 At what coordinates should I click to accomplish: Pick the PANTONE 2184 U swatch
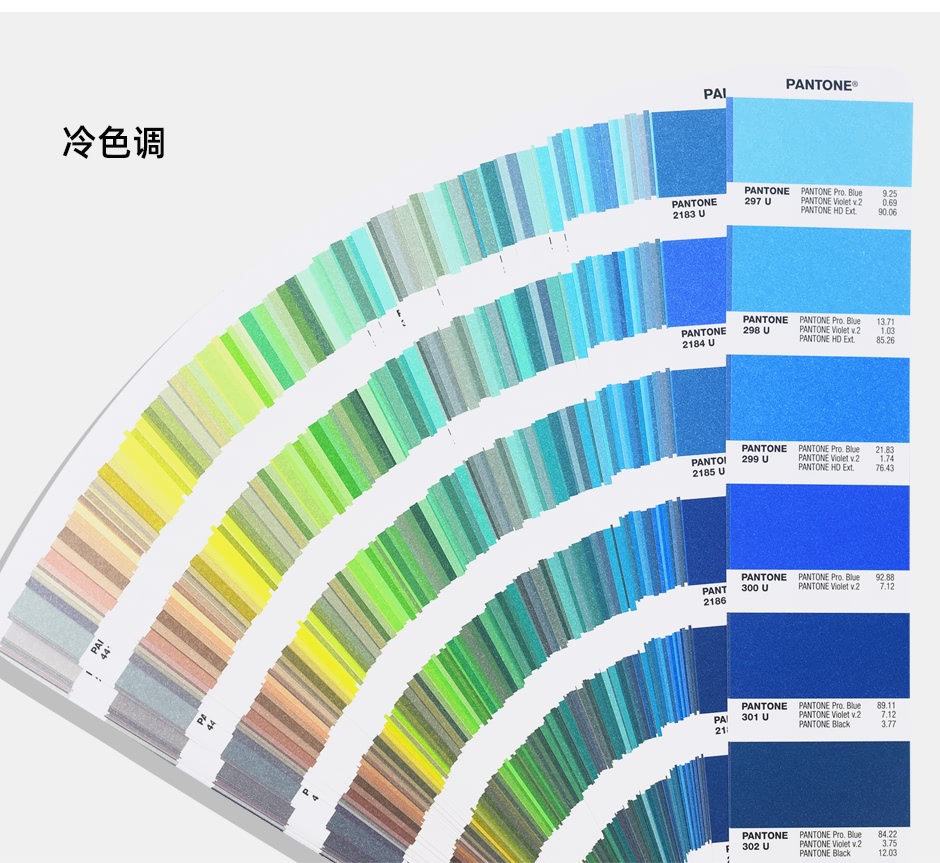695,282
